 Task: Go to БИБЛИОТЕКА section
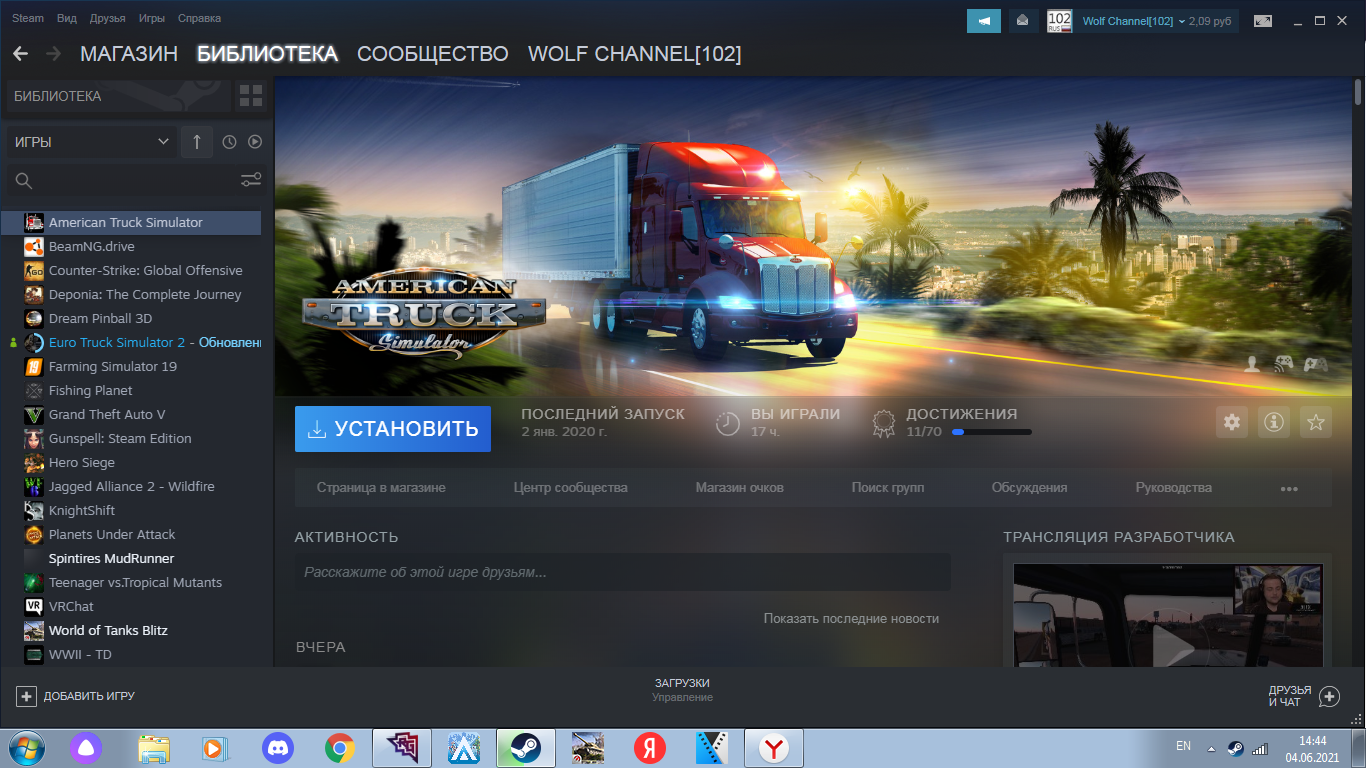point(267,54)
